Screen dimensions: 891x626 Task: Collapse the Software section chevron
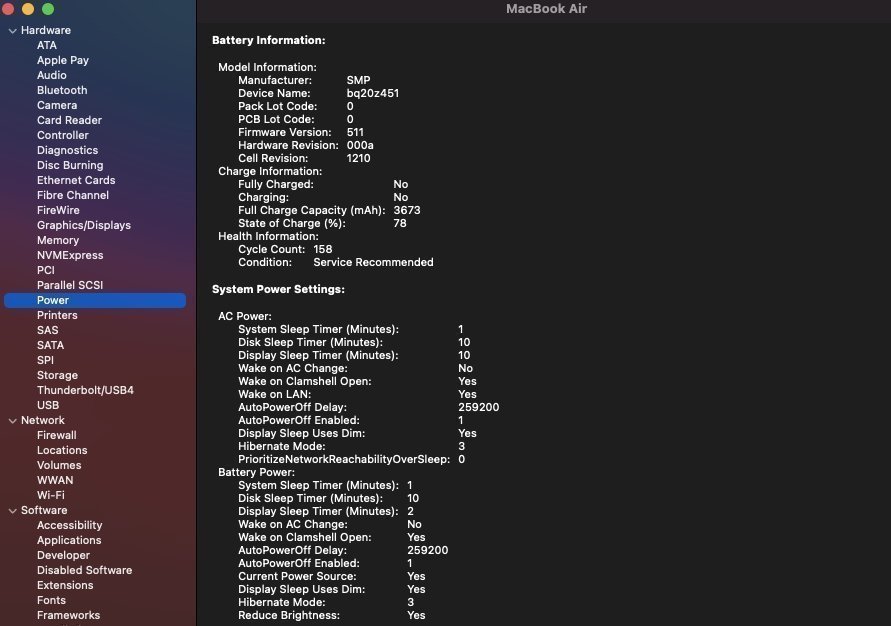pyautogui.click(x=12, y=511)
